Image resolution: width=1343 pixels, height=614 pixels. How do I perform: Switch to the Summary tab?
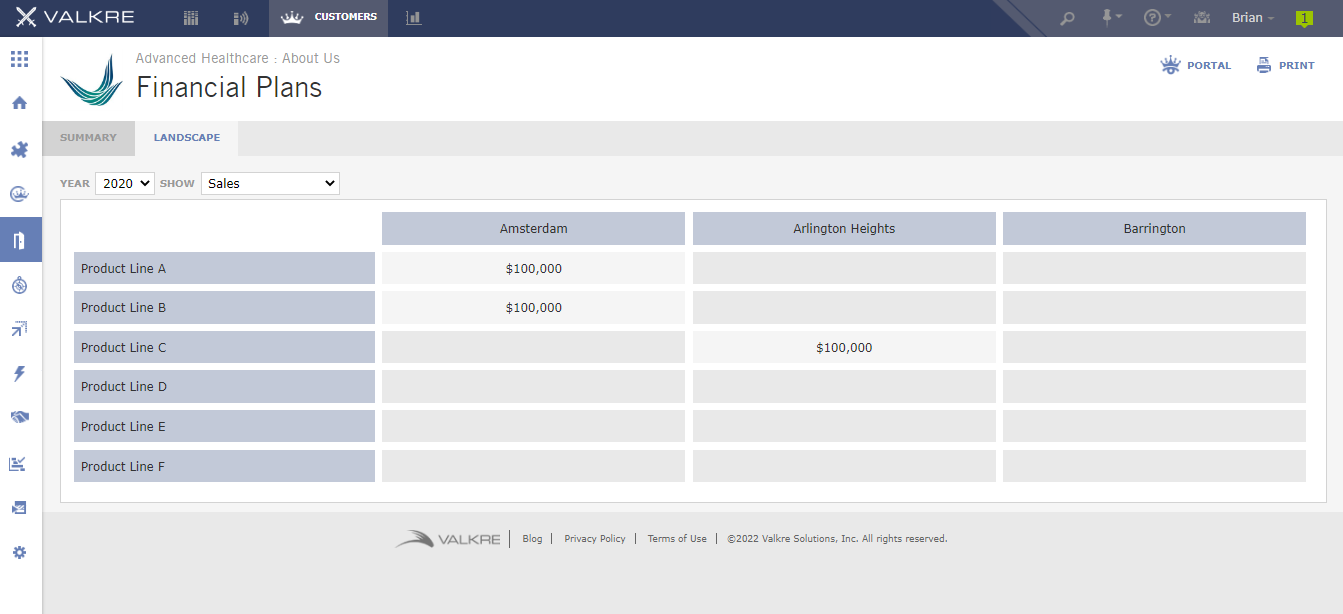[x=88, y=138]
